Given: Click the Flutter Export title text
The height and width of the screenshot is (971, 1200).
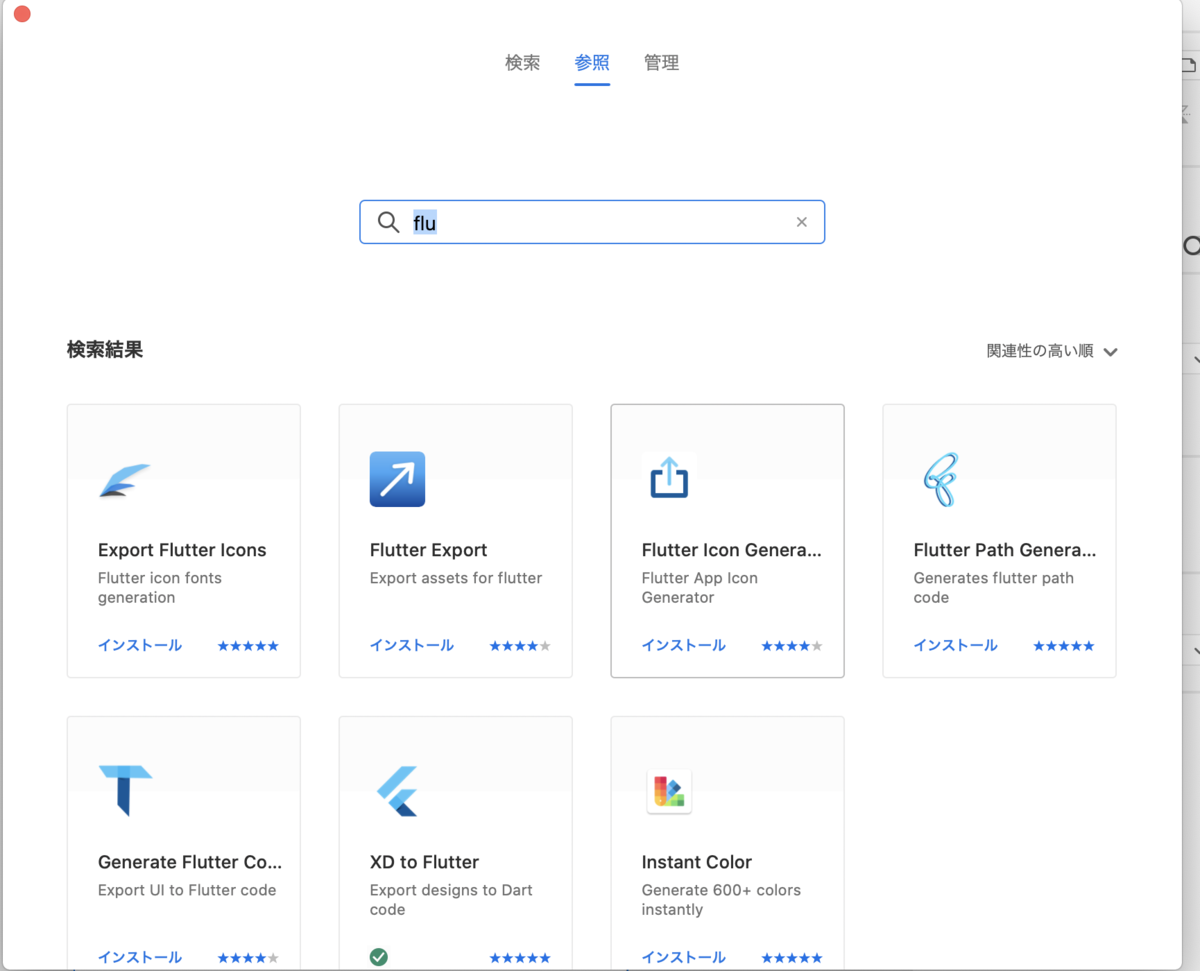Looking at the screenshot, I should tap(429, 550).
